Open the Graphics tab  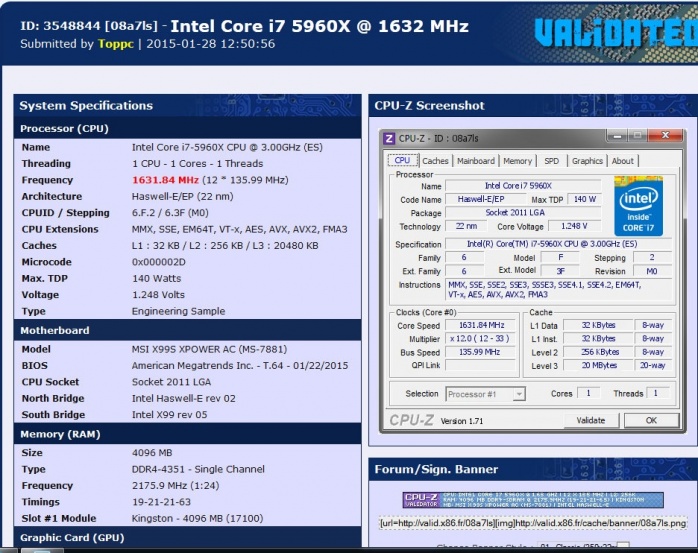[x=587, y=161]
